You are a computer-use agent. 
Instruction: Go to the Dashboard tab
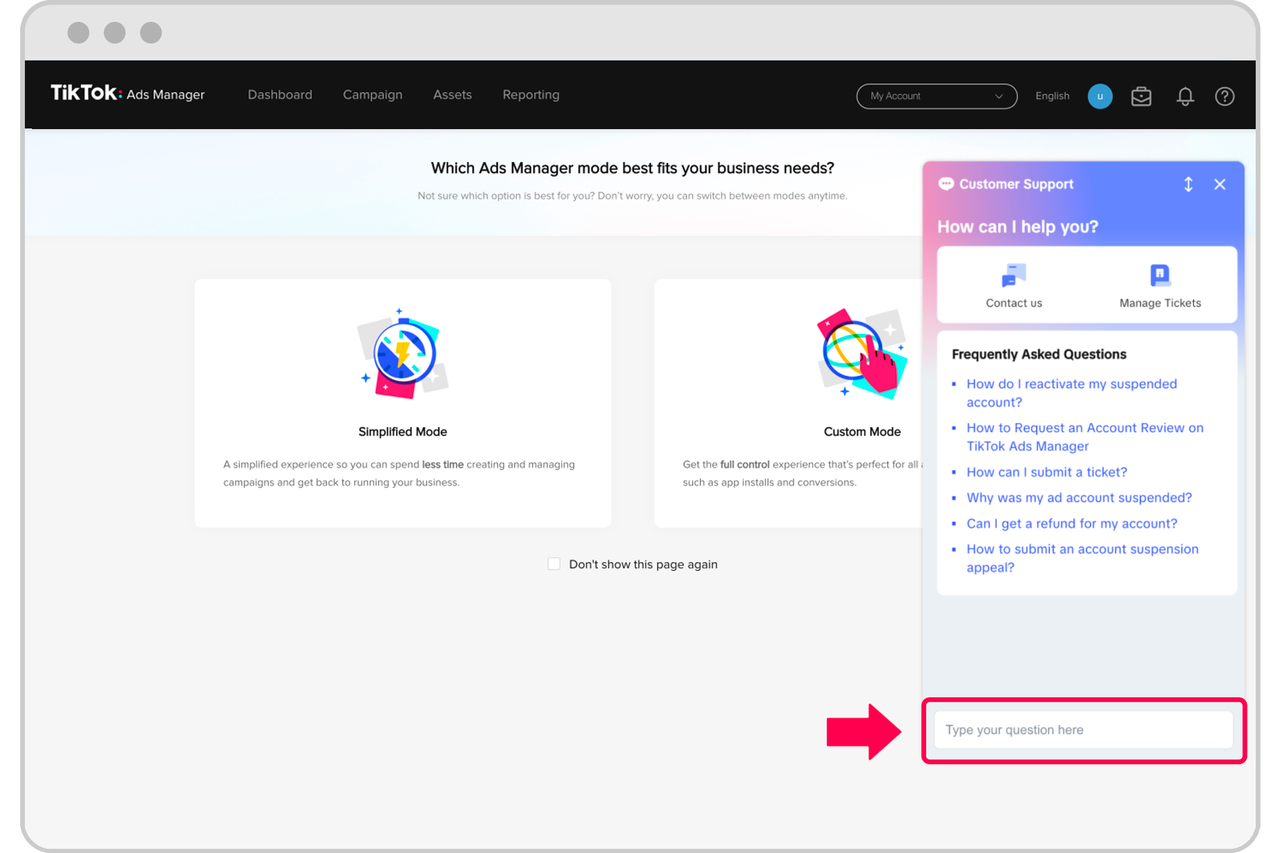pyautogui.click(x=280, y=95)
